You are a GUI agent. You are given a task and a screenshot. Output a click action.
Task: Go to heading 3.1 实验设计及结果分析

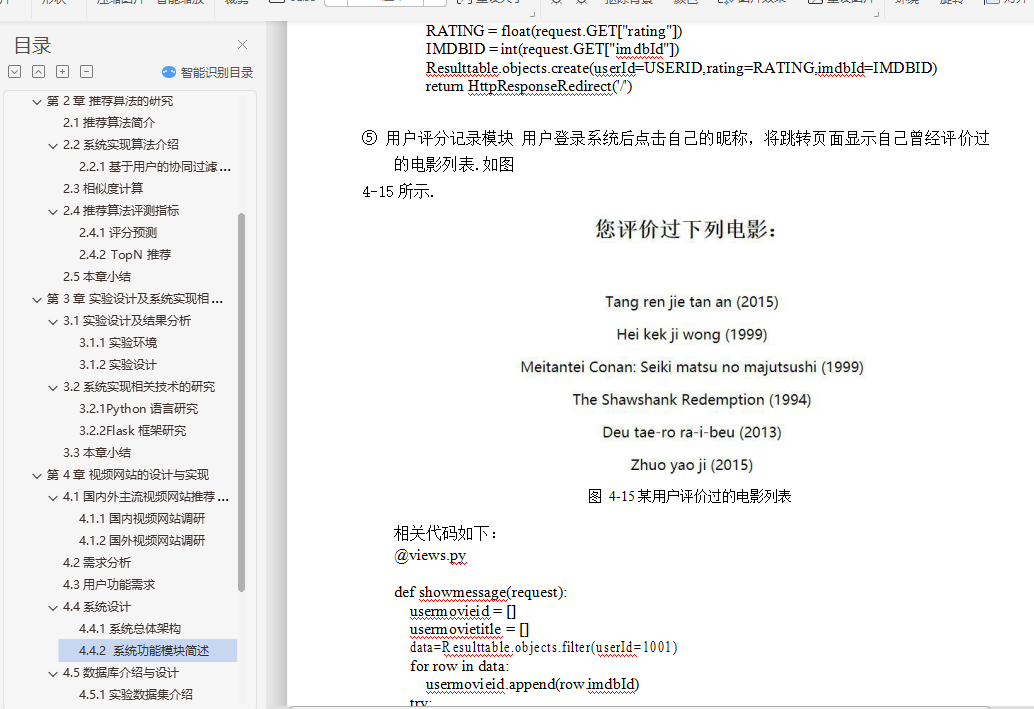(127, 321)
